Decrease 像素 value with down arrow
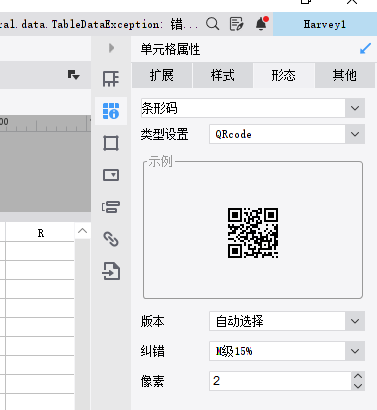This screenshot has width=377, height=410. click(x=358, y=386)
